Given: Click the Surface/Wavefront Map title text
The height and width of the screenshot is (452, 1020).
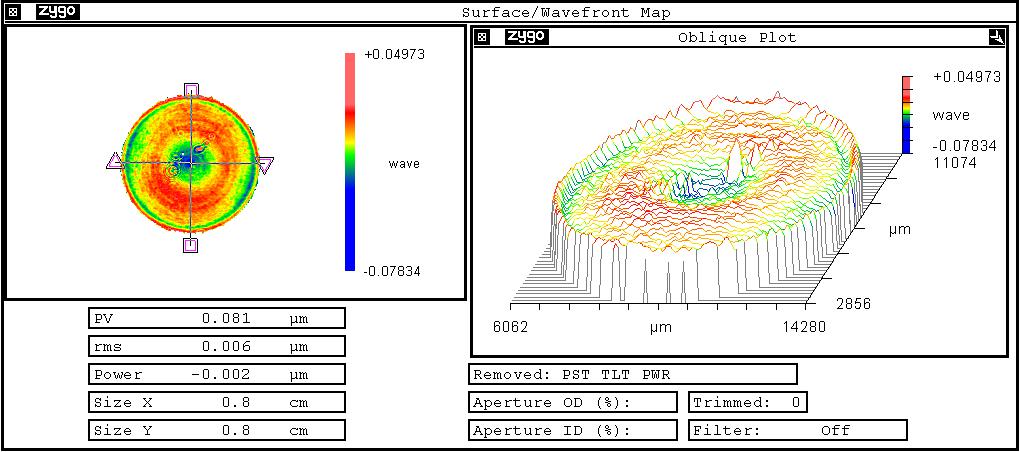Looking at the screenshot, I should (566, 12).
